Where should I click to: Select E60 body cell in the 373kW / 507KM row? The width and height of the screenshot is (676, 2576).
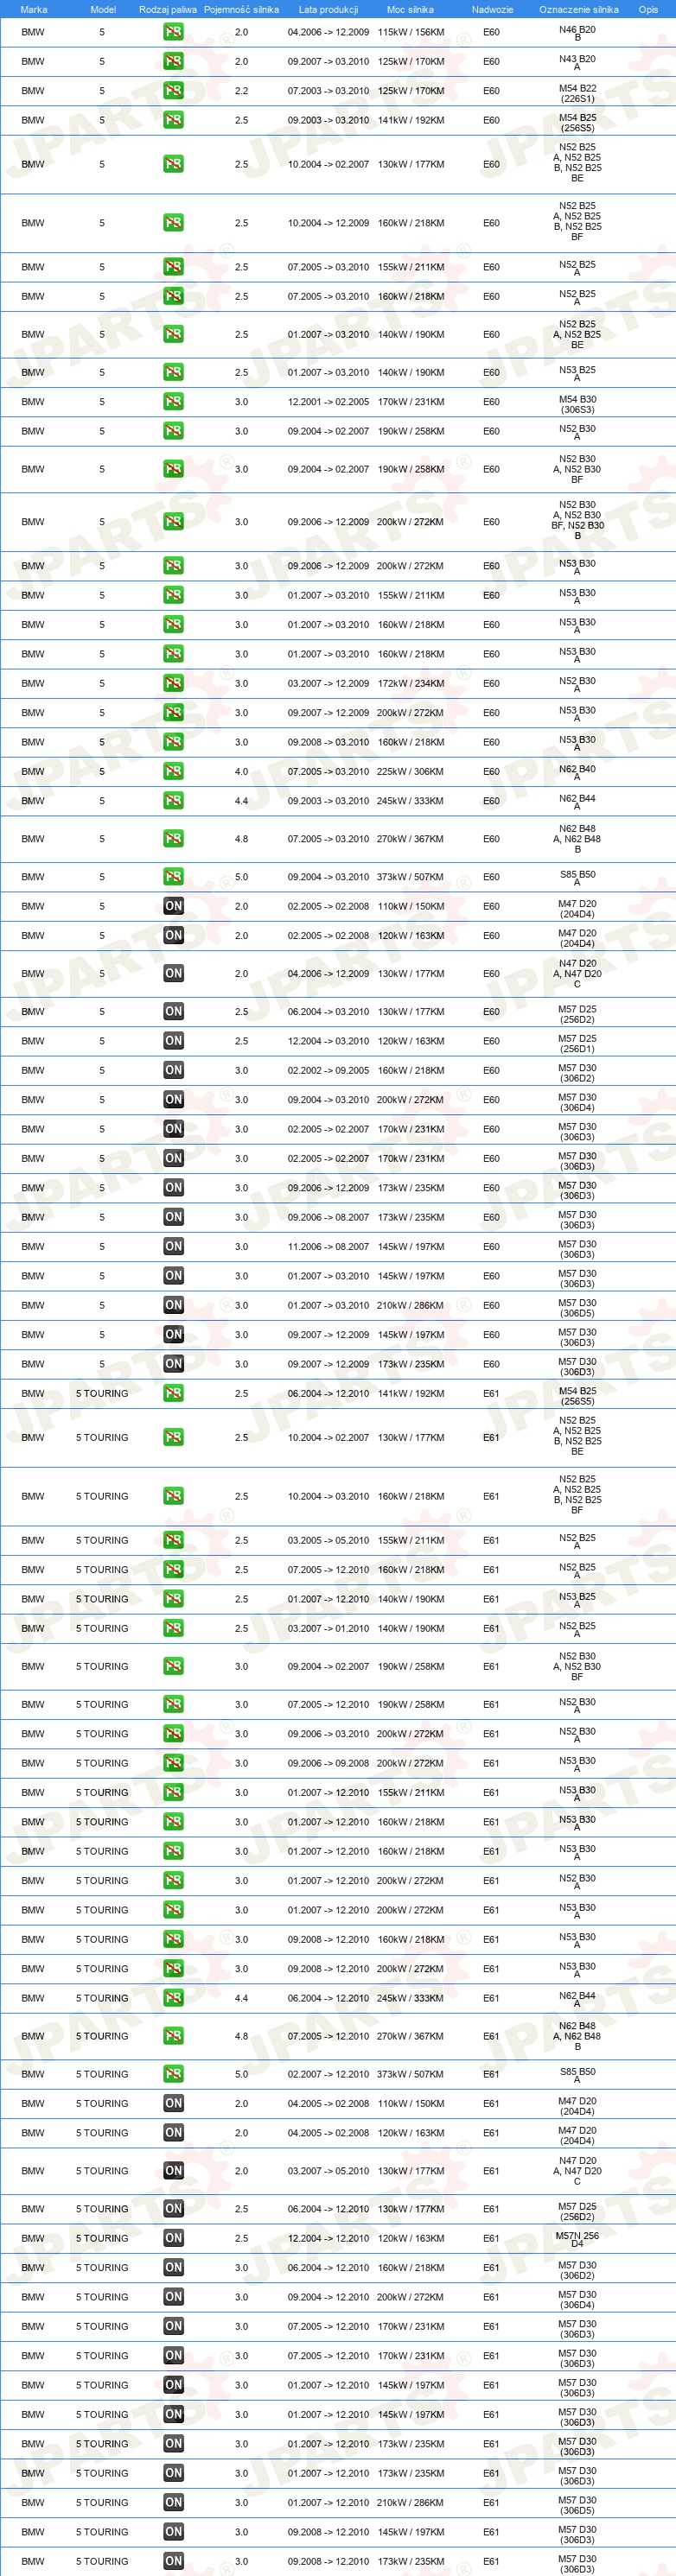491,877
